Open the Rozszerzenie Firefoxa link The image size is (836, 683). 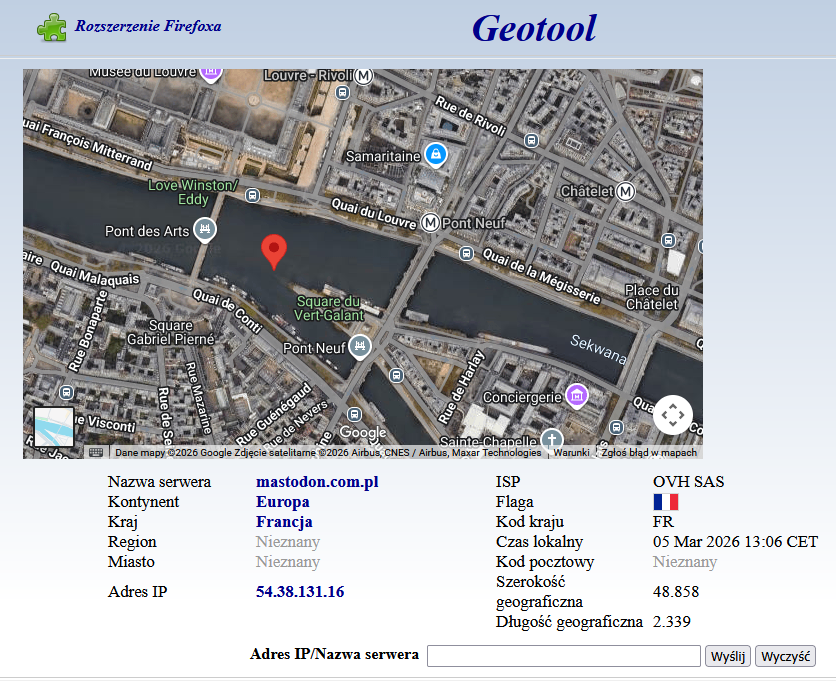[x=148, y=26]
